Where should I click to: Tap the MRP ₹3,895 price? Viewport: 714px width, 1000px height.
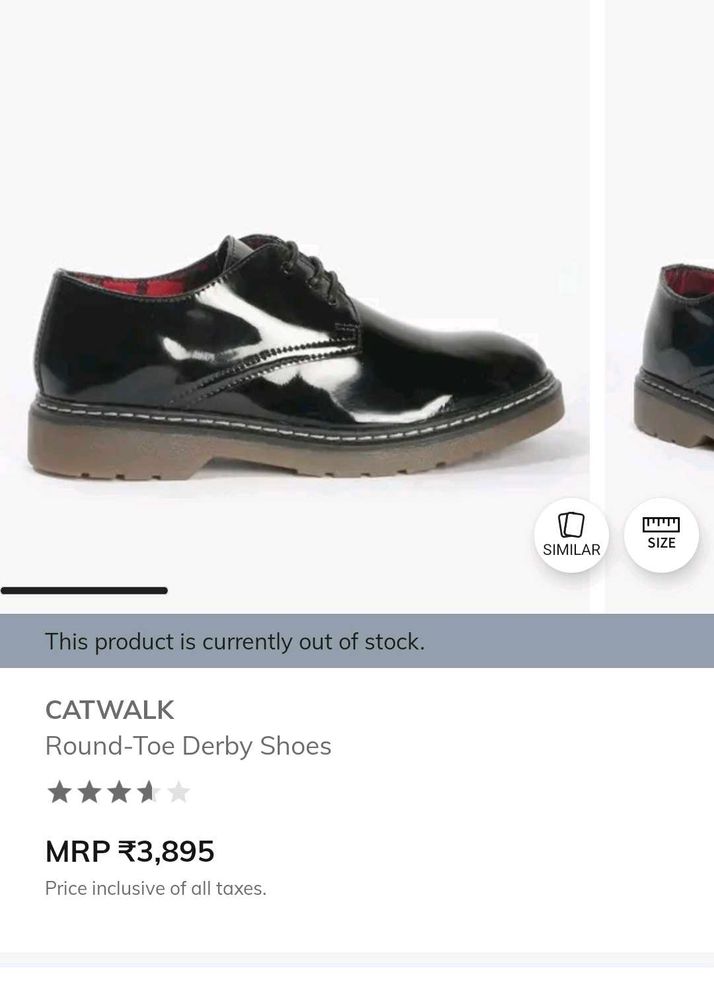(x=129, y=851)
